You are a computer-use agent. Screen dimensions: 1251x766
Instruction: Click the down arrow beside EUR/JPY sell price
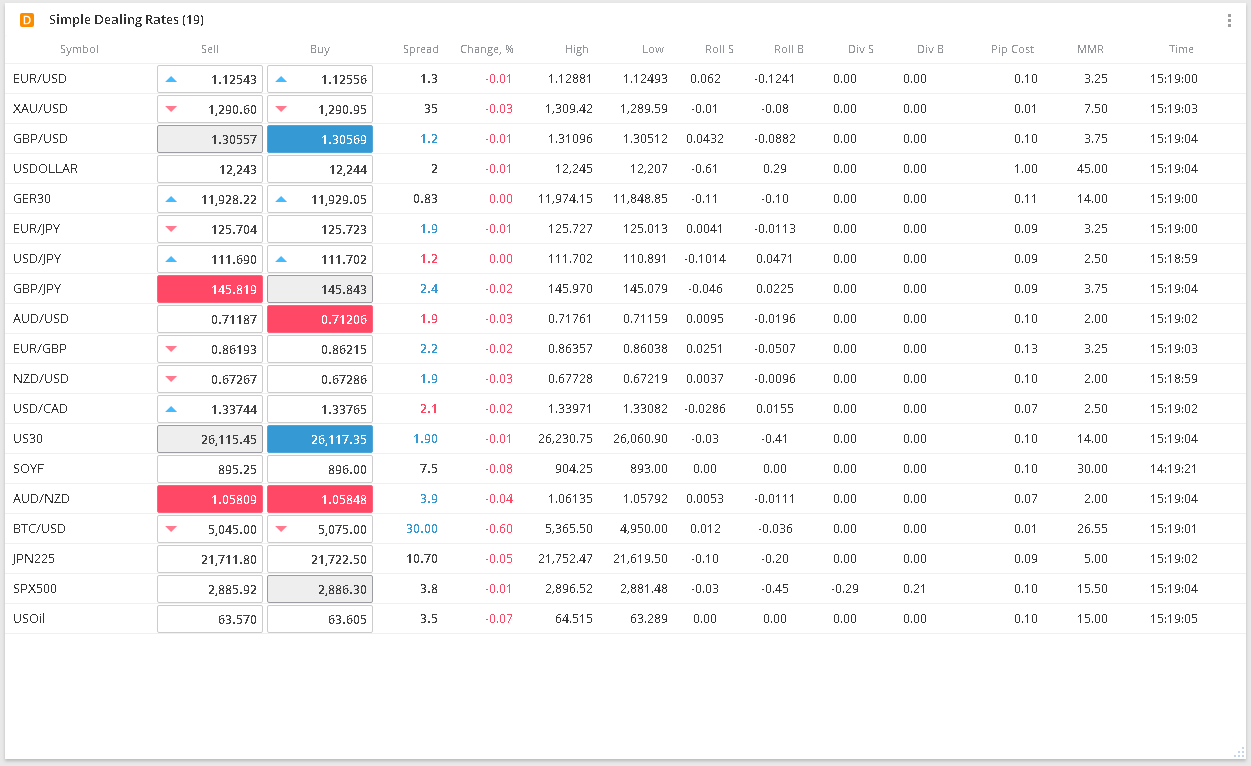coord(172,228)
